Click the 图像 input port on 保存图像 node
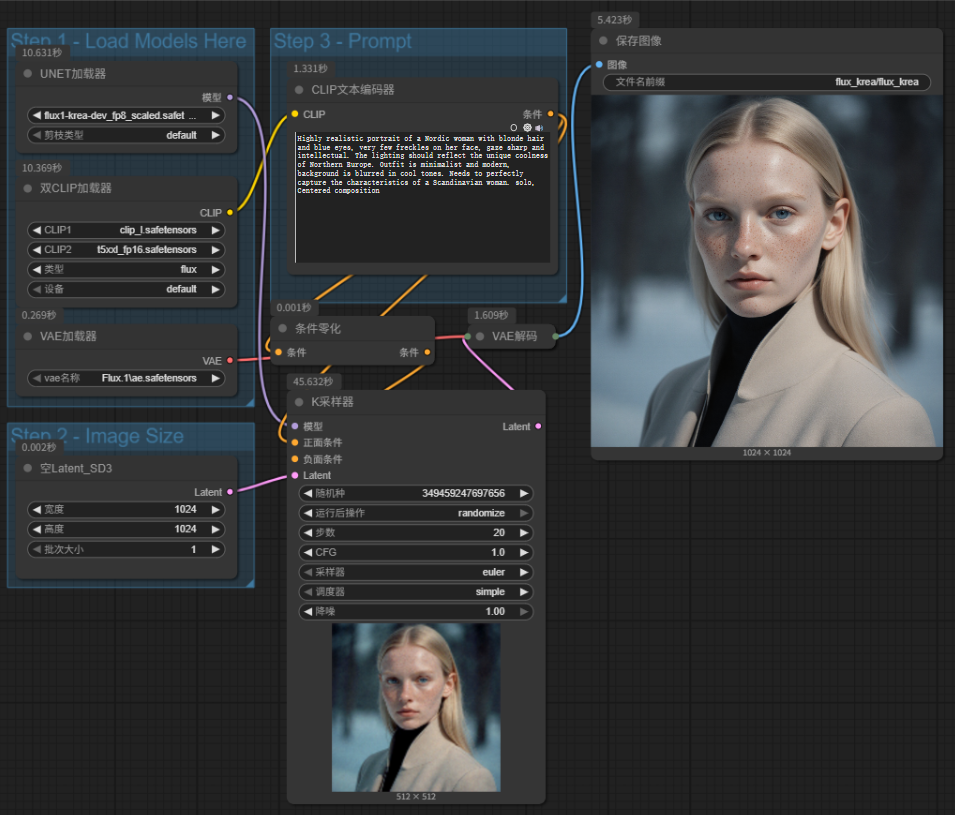 point(599,64)
